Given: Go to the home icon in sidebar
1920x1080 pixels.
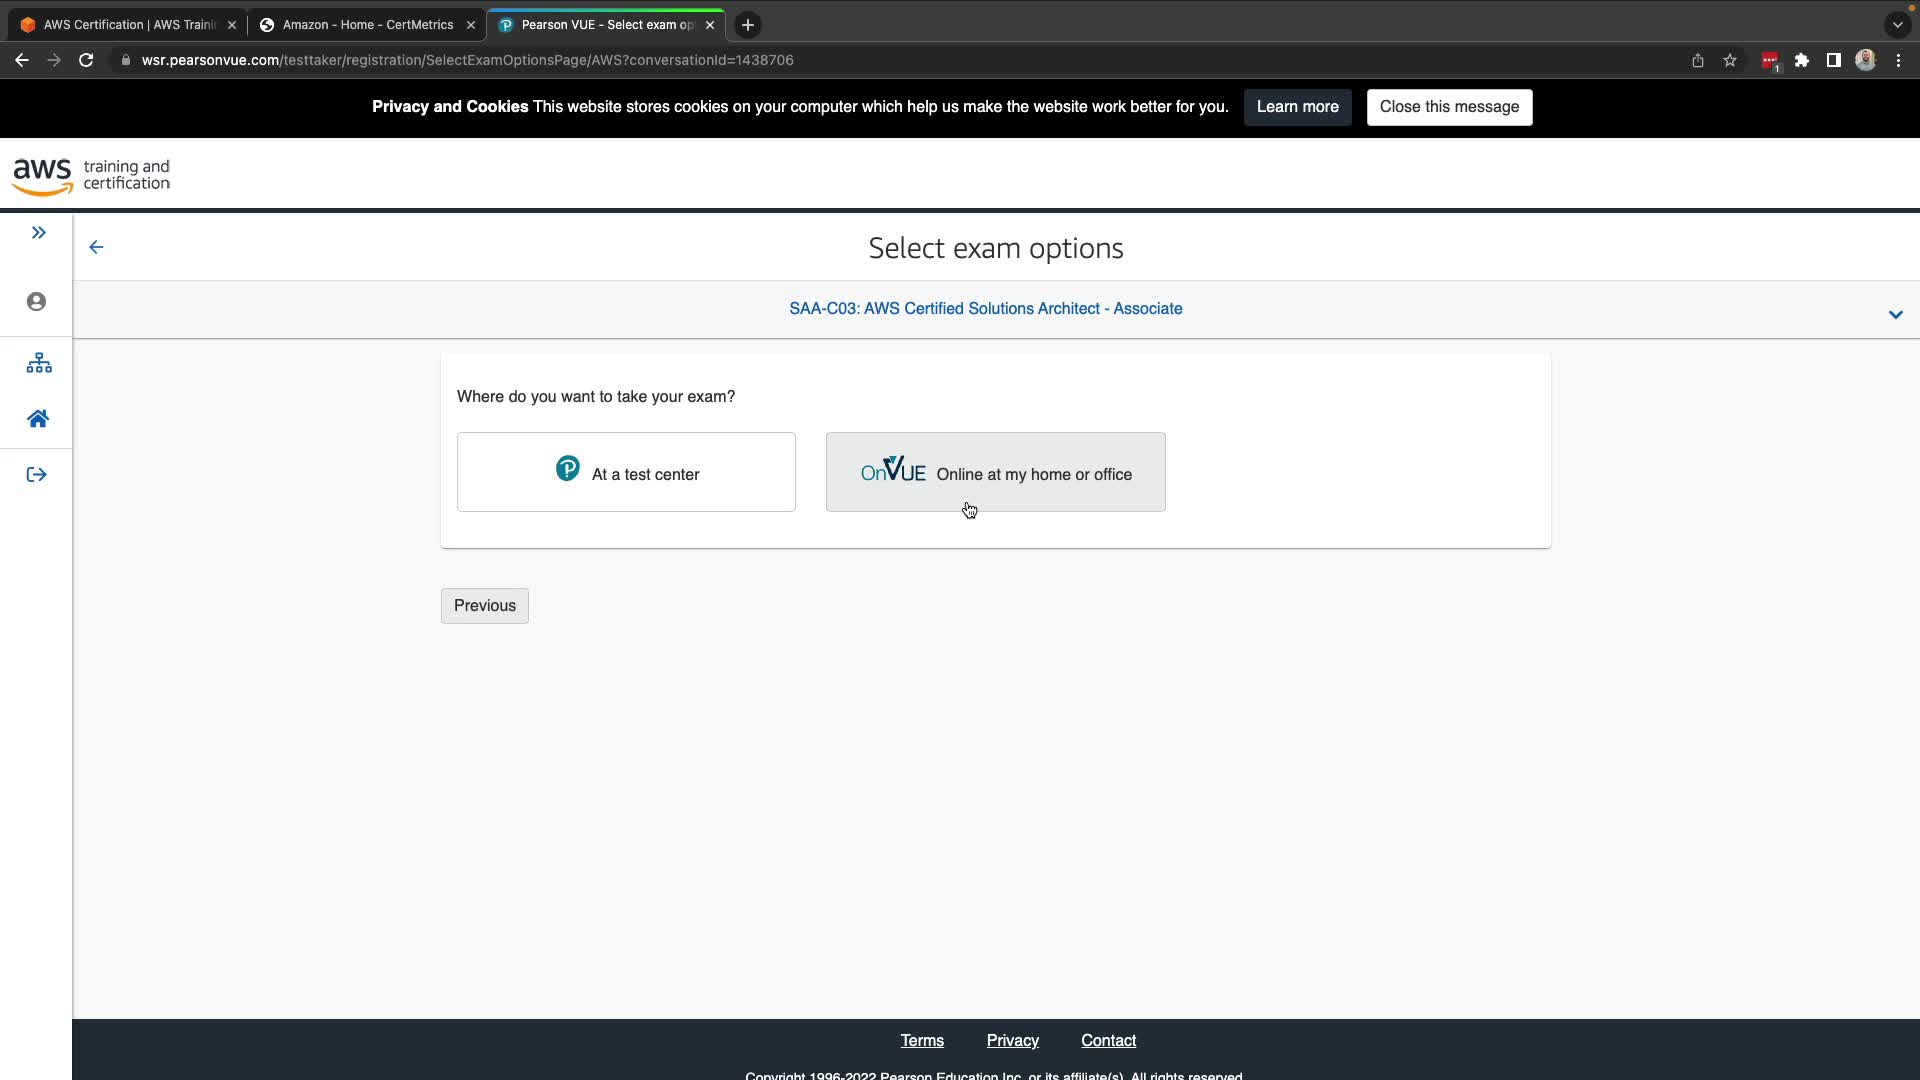Looking at the screenshot, I should [x=38, y=419].
